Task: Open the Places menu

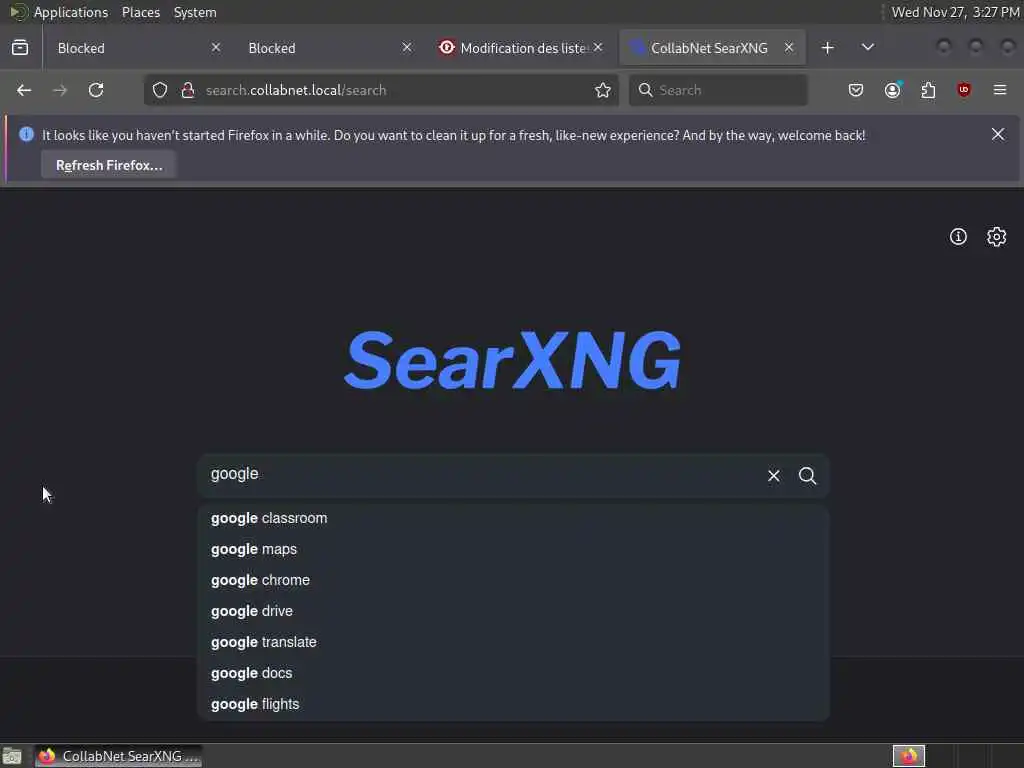Action: point(141,12)
